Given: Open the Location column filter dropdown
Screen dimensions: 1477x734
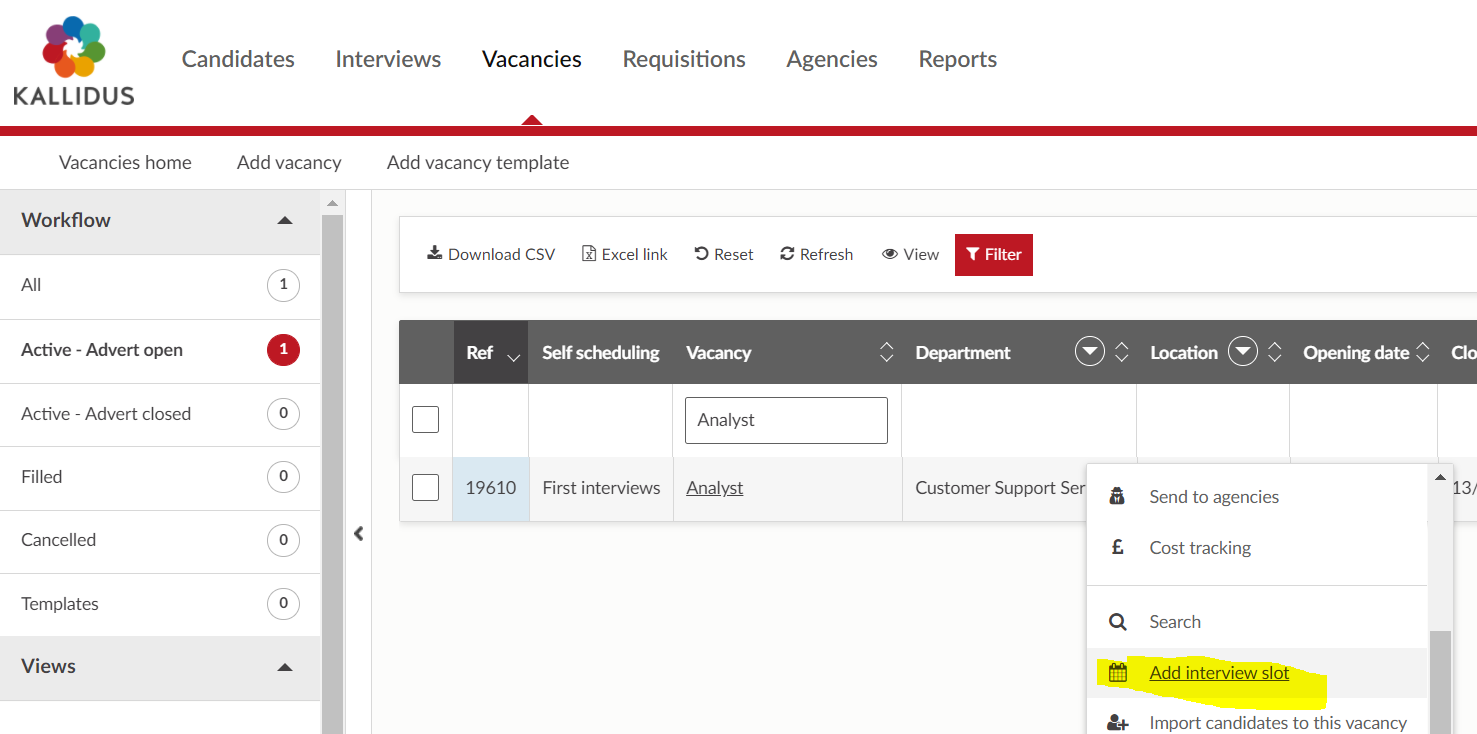Looking at the screenshot, I should coord(1242,352).
